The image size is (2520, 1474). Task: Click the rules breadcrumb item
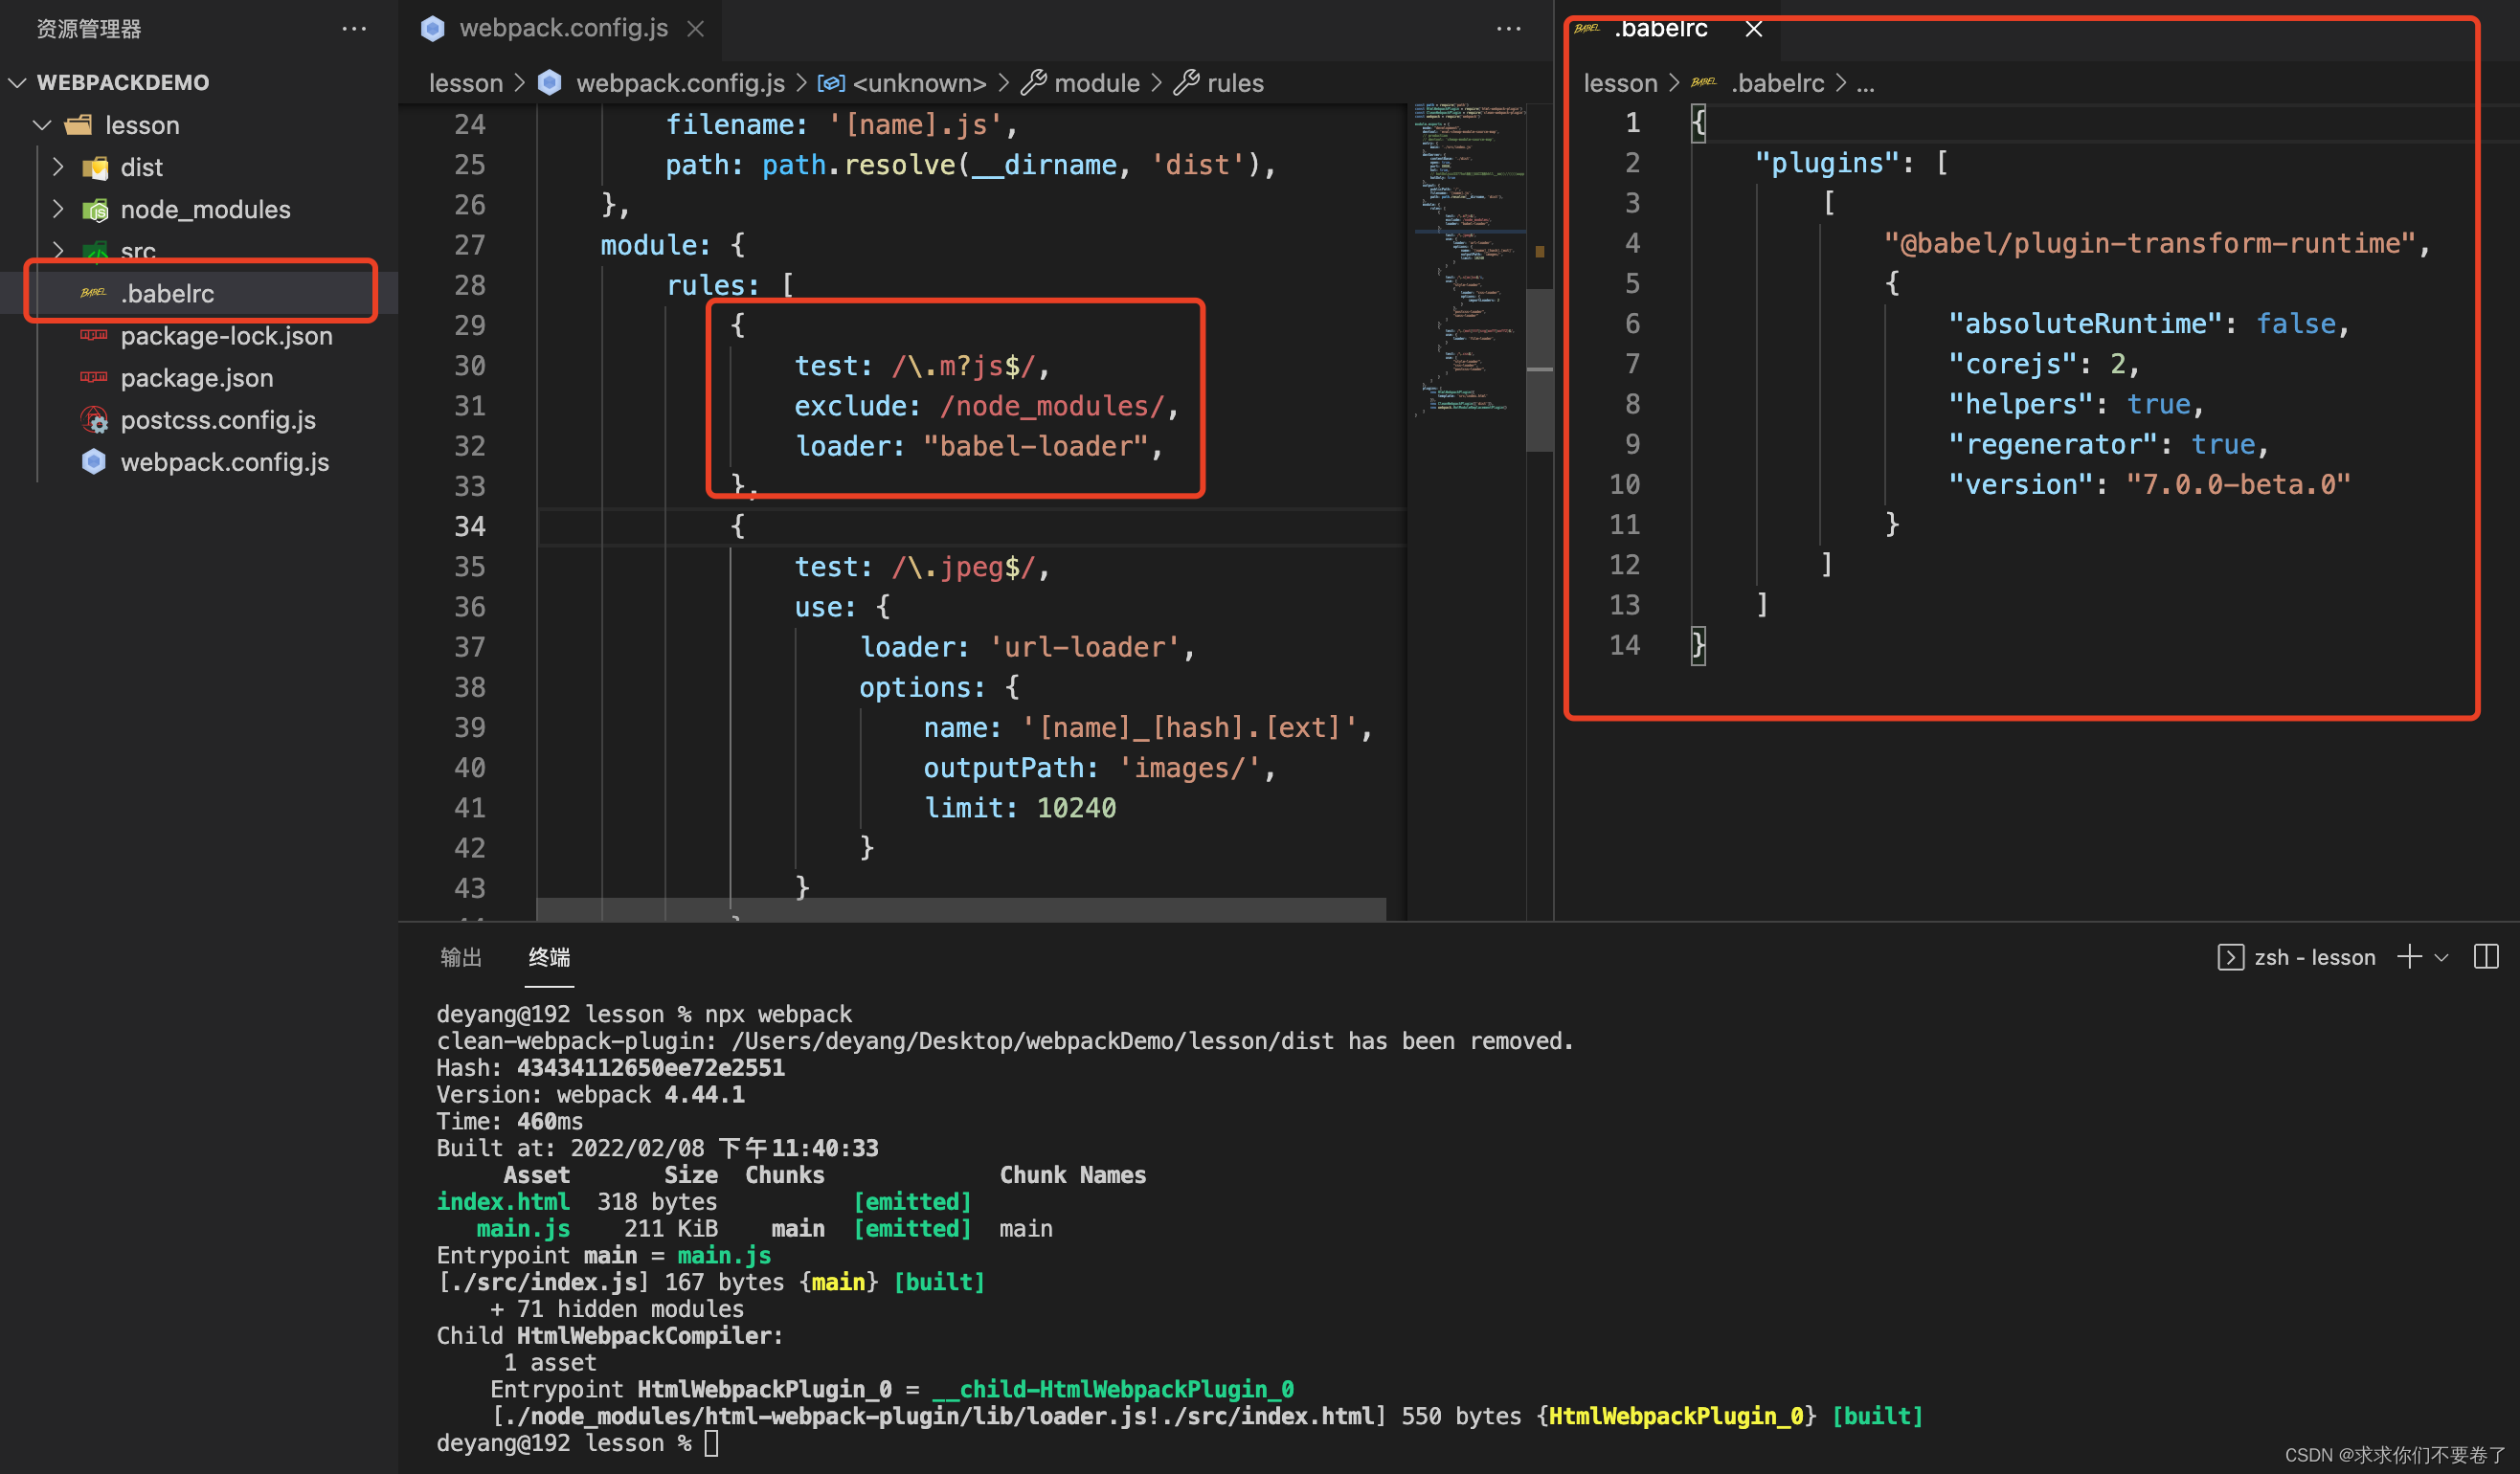click(x=1234, y=83)
